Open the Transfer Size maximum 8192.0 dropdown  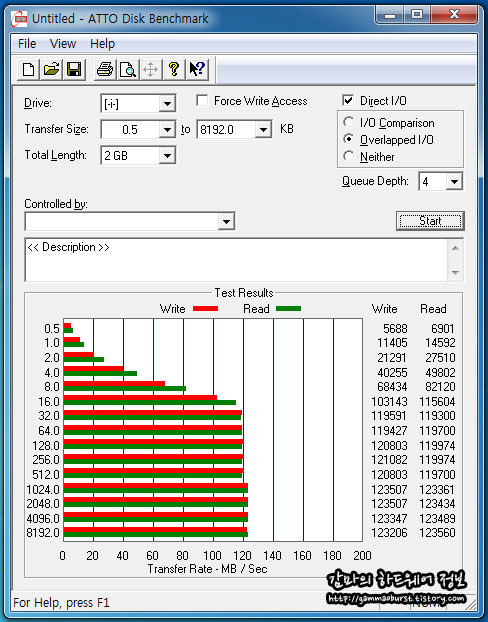click(263, 130)
